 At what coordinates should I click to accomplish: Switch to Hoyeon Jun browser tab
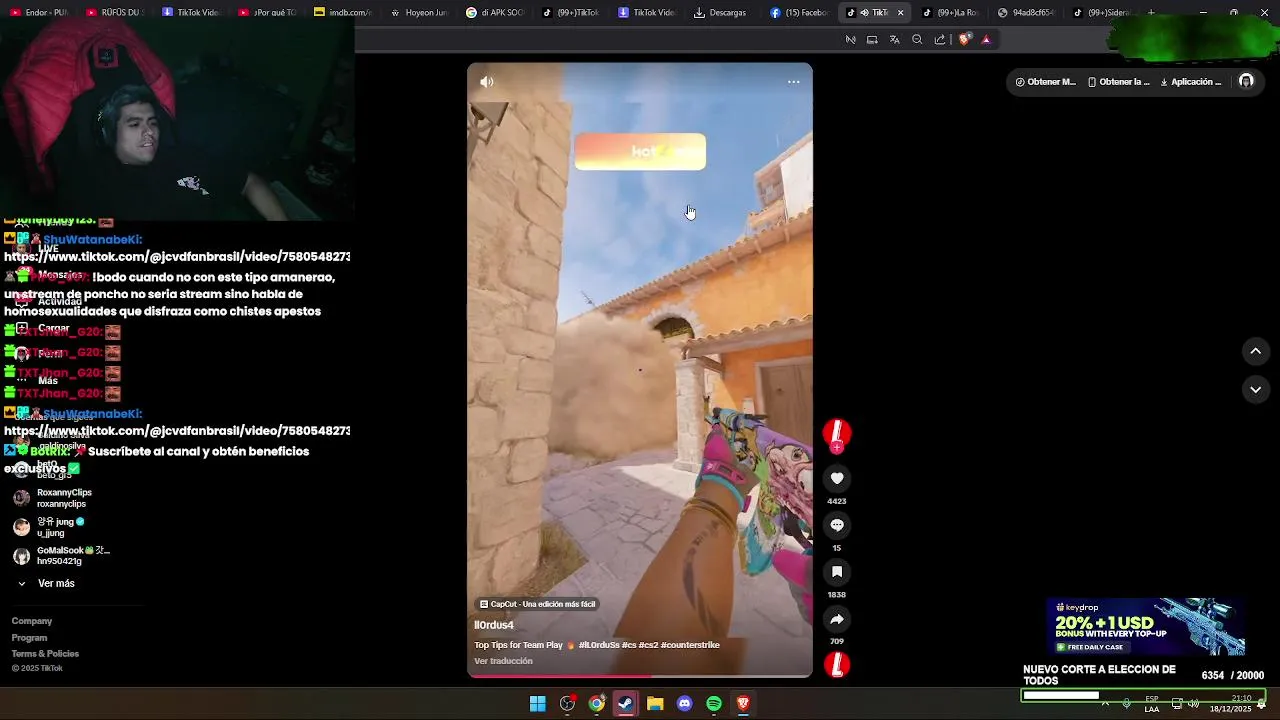[x=419, y=13]
